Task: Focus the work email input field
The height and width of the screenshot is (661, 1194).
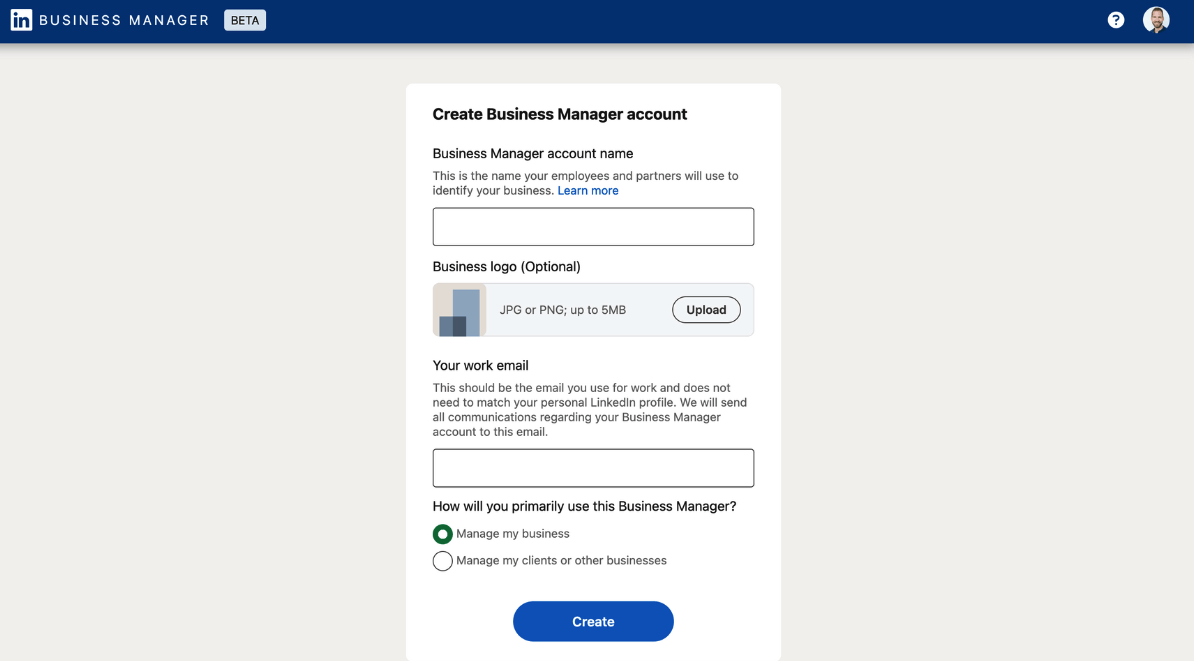Action: (x=593, y=468)
